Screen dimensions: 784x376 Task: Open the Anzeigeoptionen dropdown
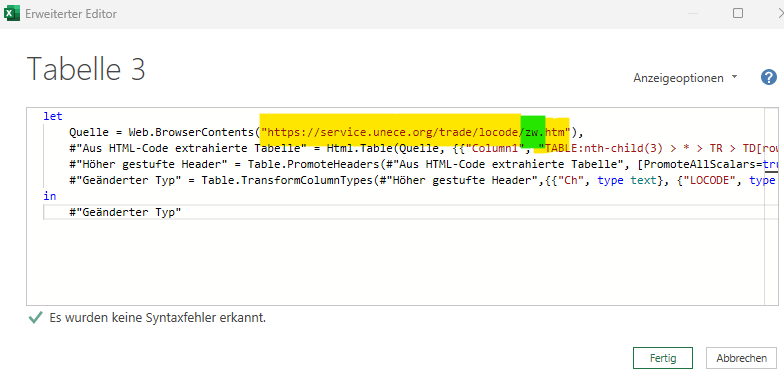[685, 78]
